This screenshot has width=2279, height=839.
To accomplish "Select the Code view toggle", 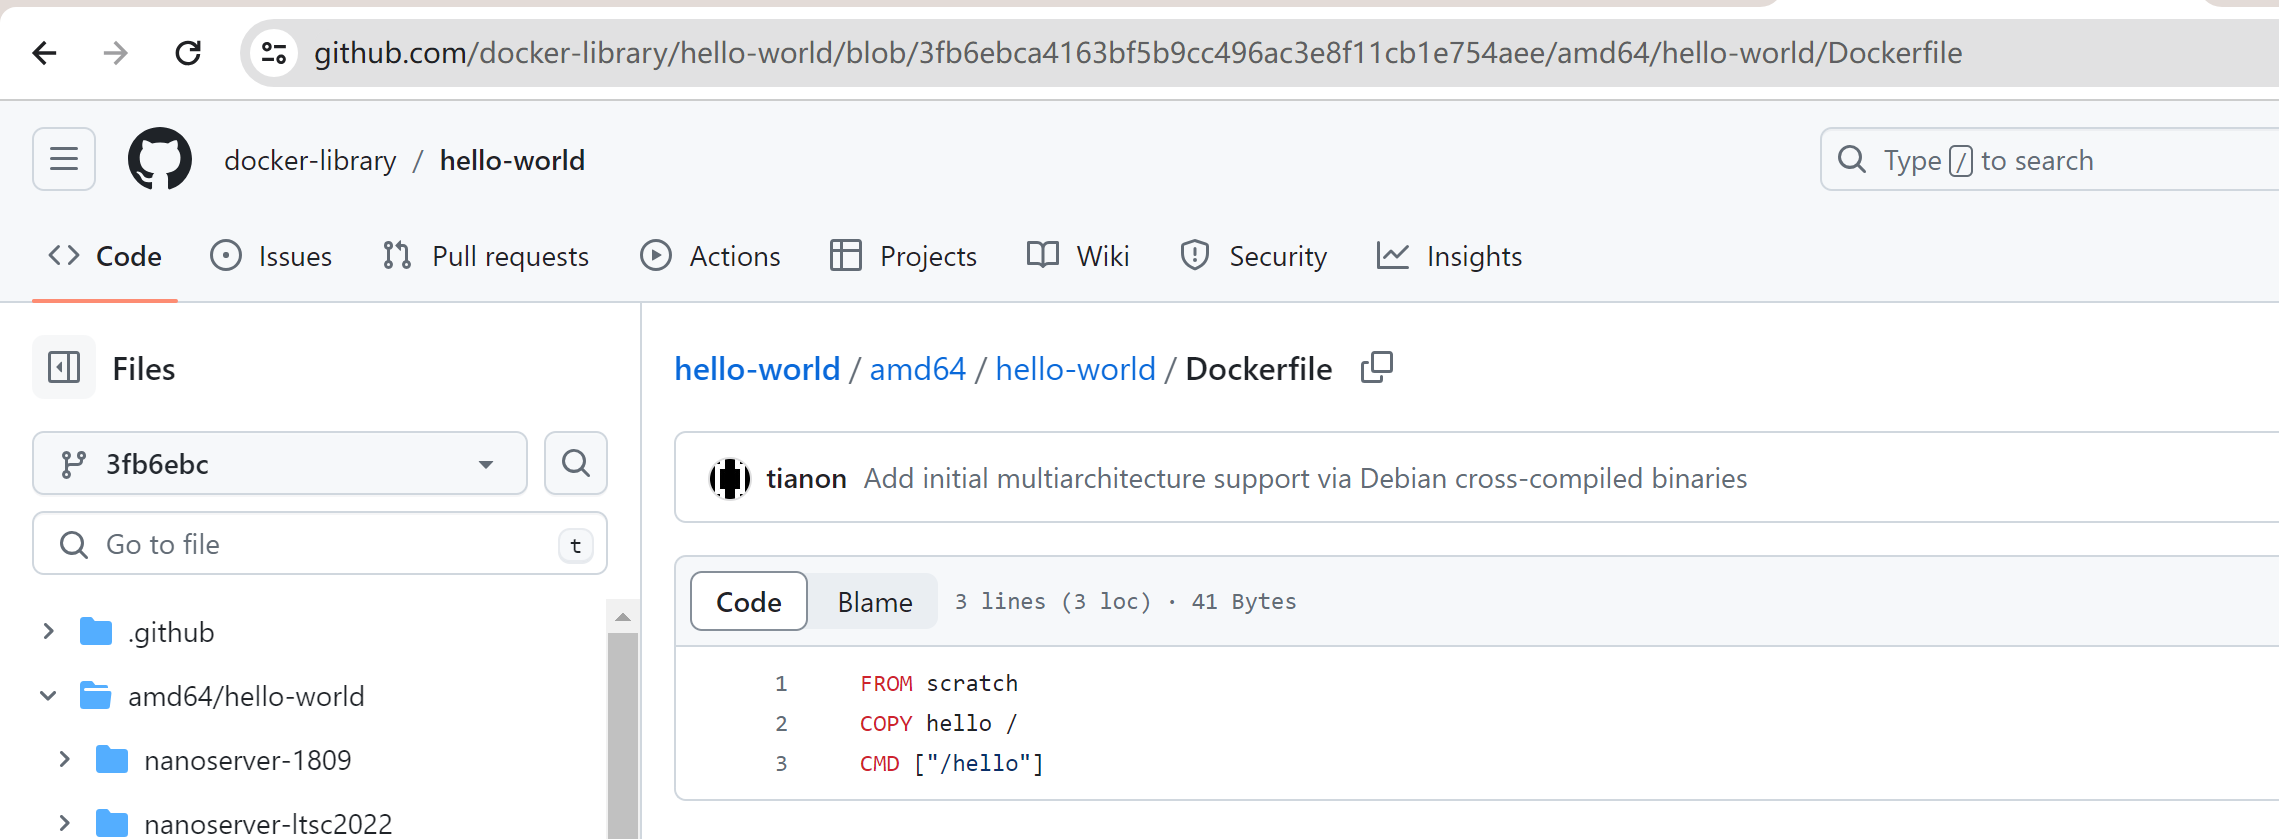I will (748, 602).
